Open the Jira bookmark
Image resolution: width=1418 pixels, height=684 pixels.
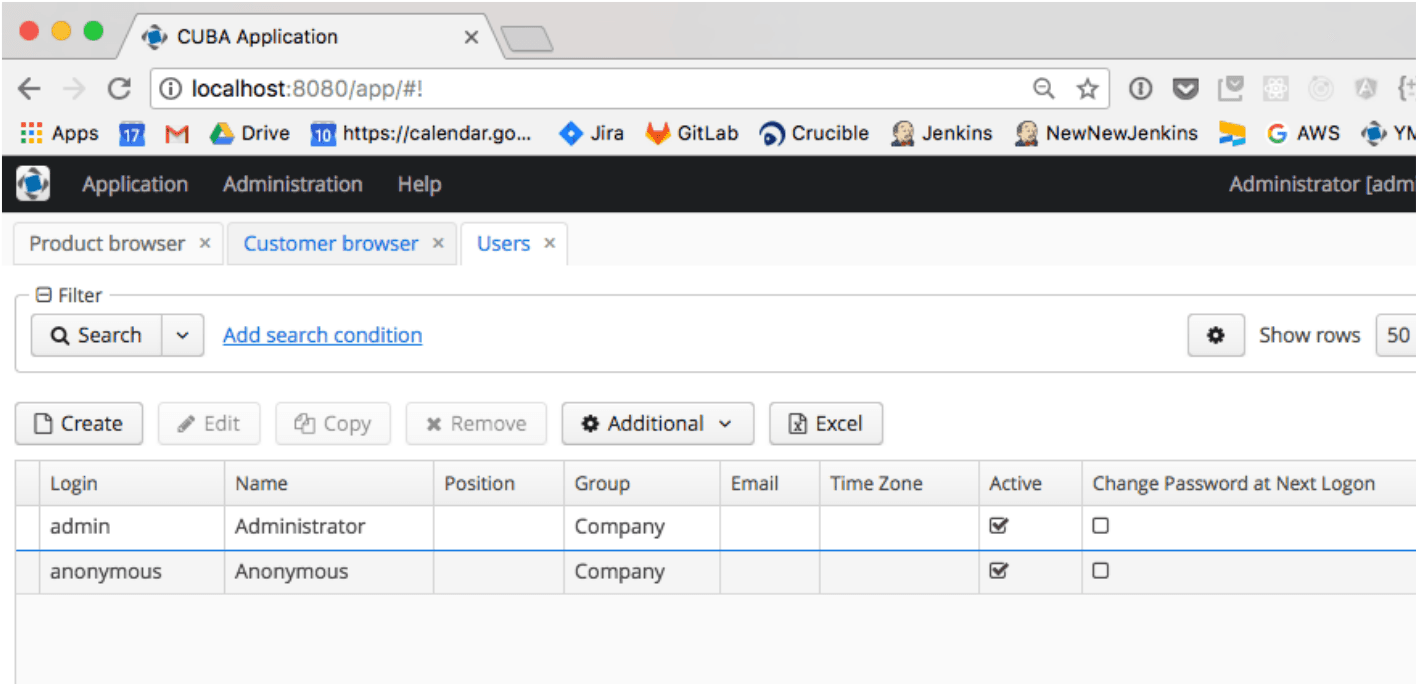591,133
